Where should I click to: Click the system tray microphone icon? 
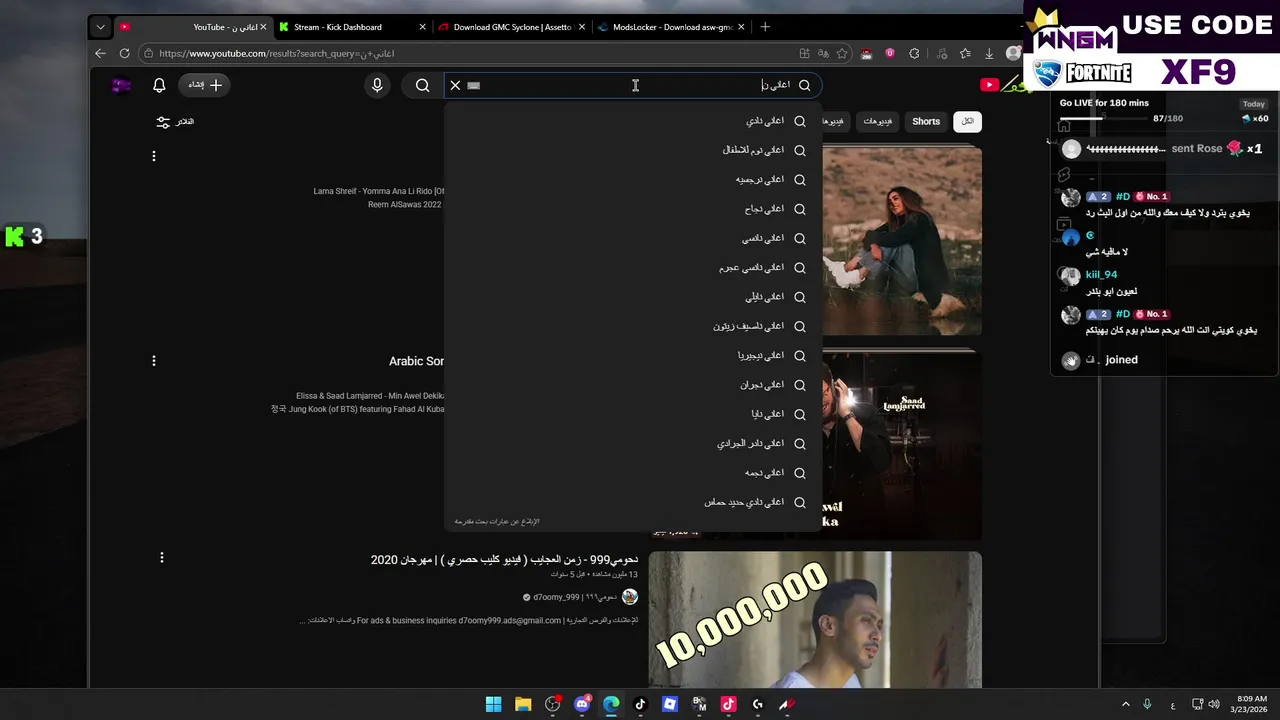pos(1147,704)
